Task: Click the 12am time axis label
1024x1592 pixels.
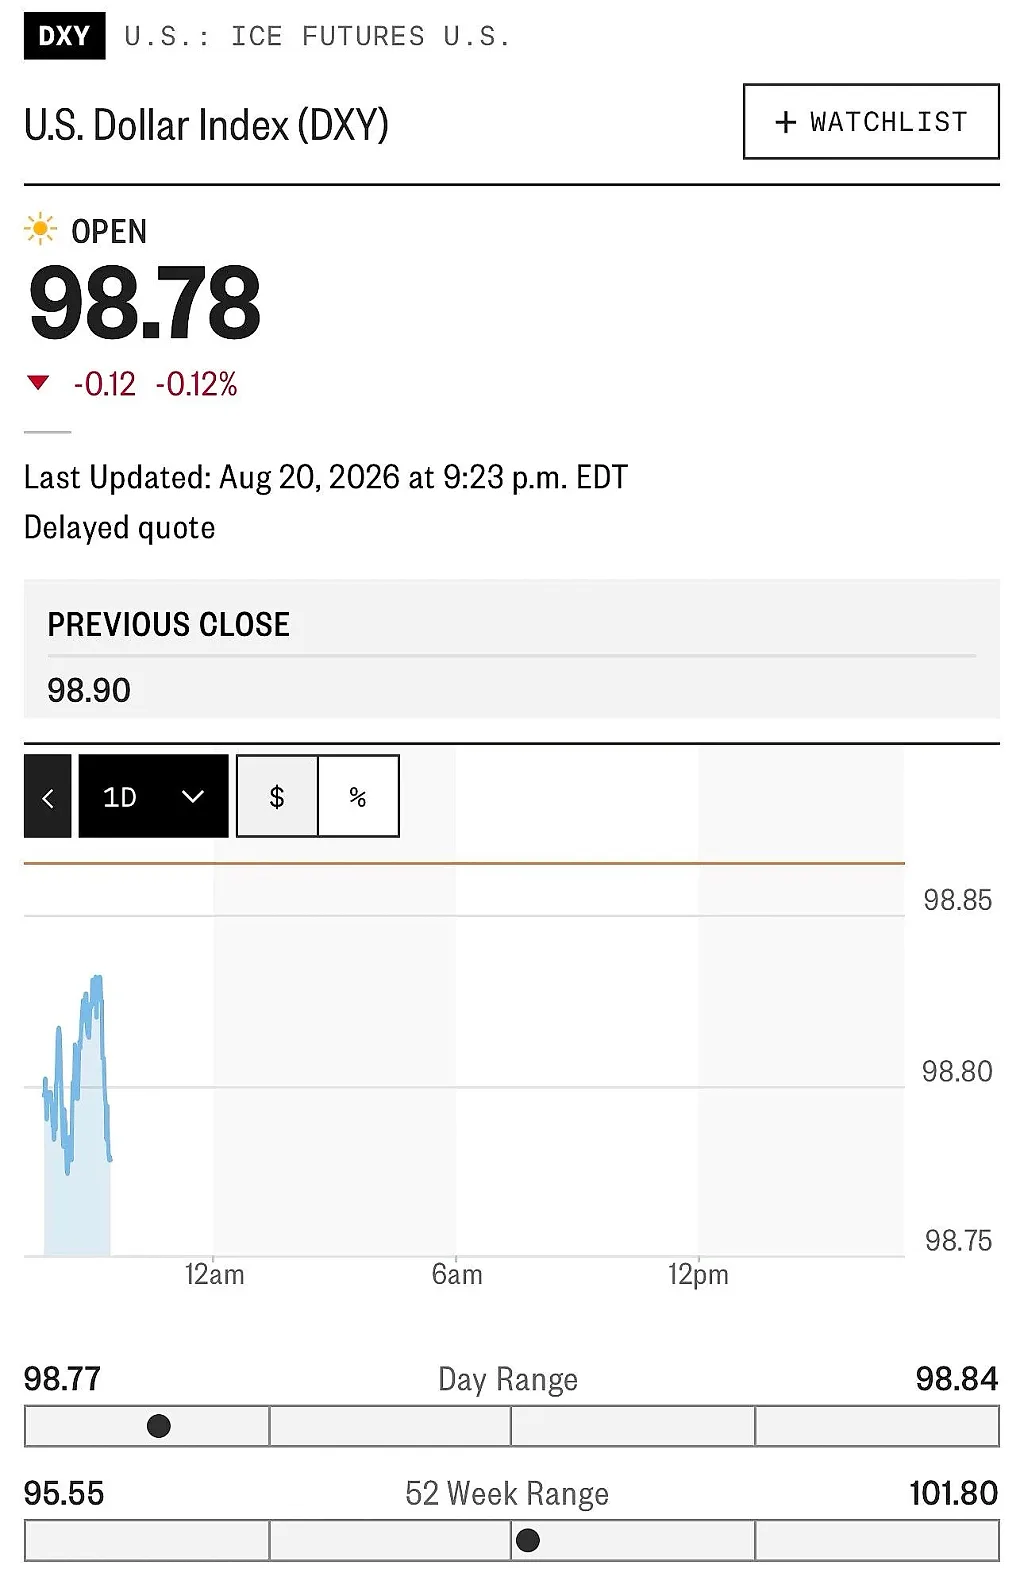Action: tap(214, 1275)
